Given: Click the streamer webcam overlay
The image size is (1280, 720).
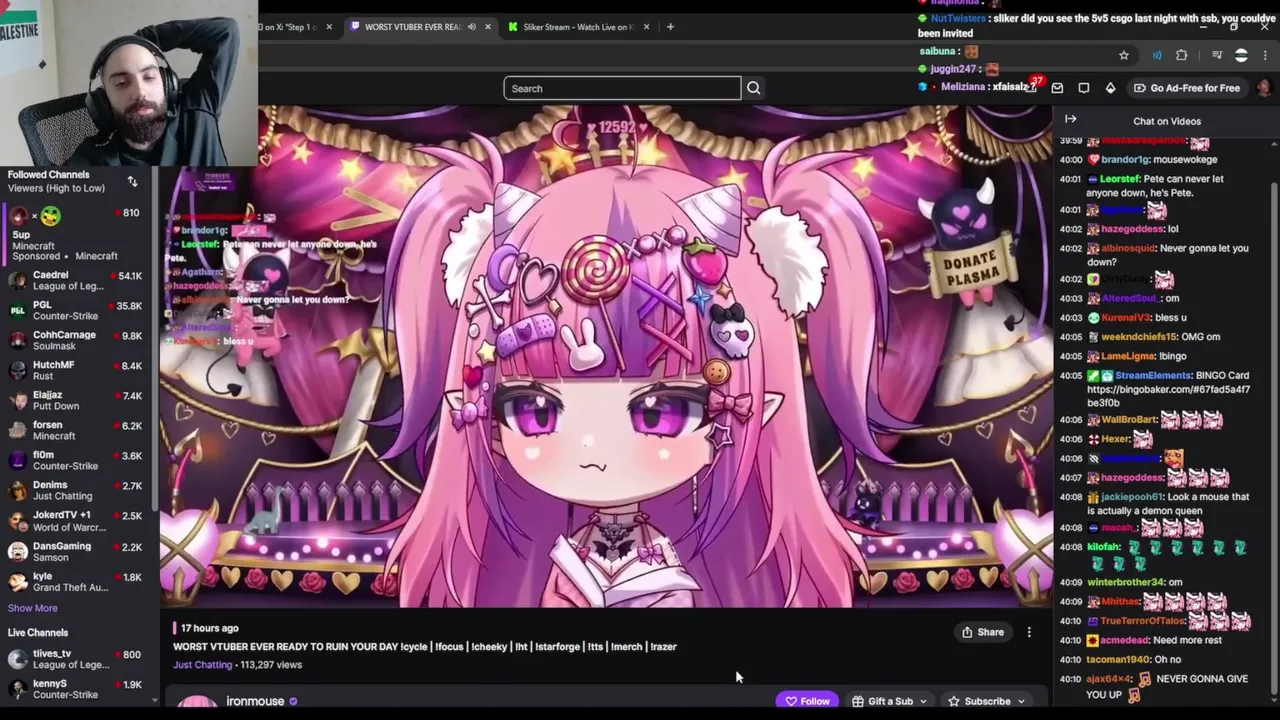Looking at the screenshot, I should coord(129,83).
